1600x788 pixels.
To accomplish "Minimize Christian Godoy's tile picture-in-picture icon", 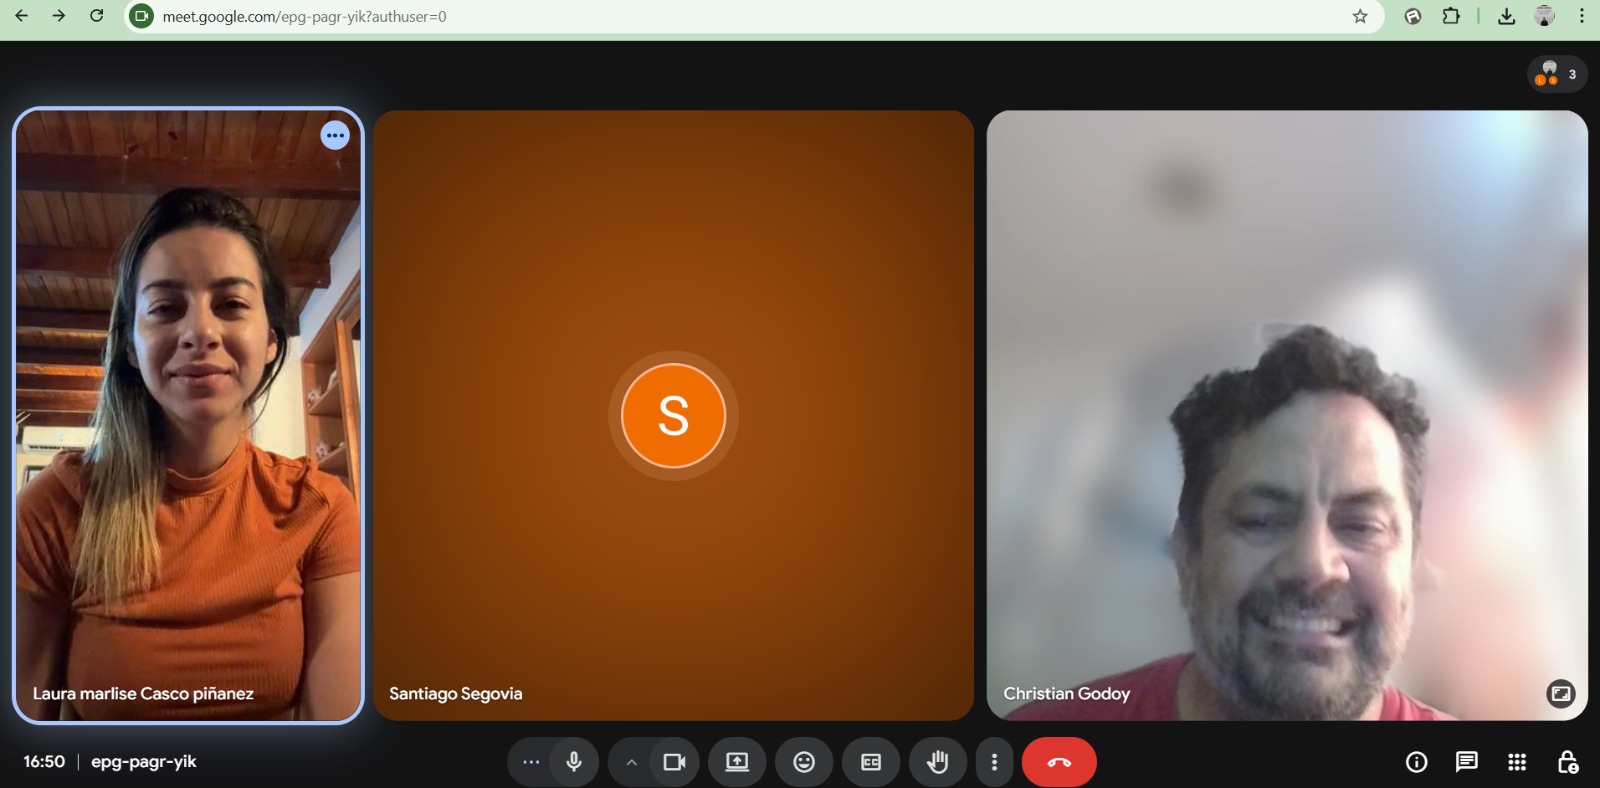I will (x=1560, y=693).
